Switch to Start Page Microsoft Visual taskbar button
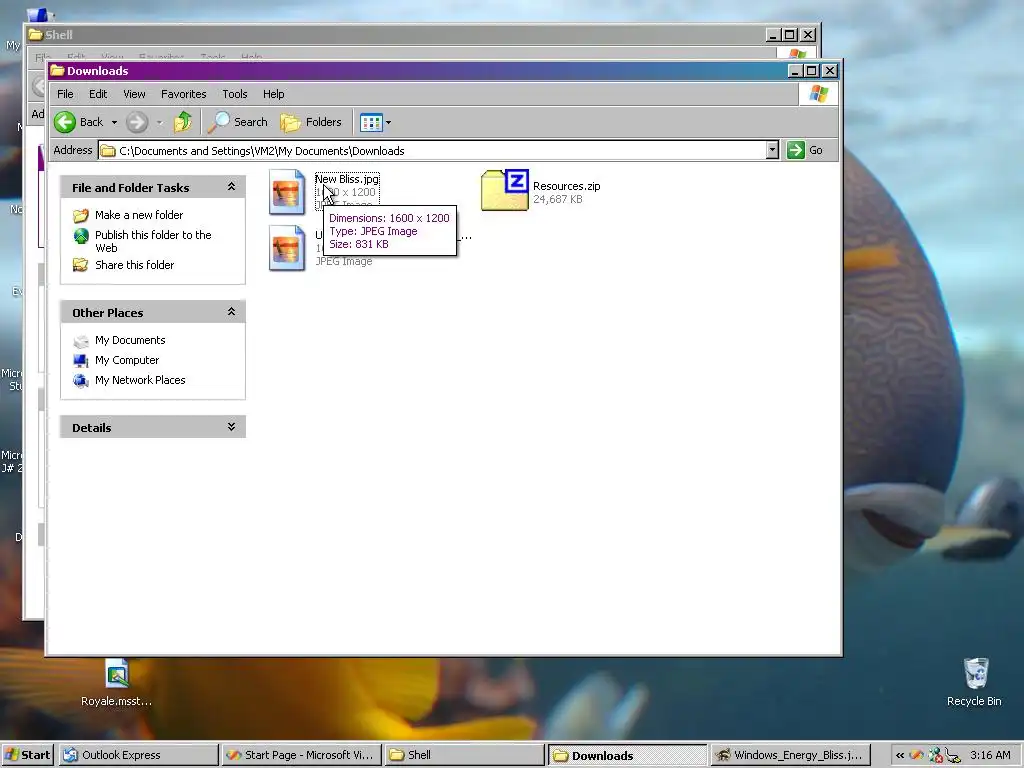This screenshot has height=768, width=1024. [x=302, y=755]
